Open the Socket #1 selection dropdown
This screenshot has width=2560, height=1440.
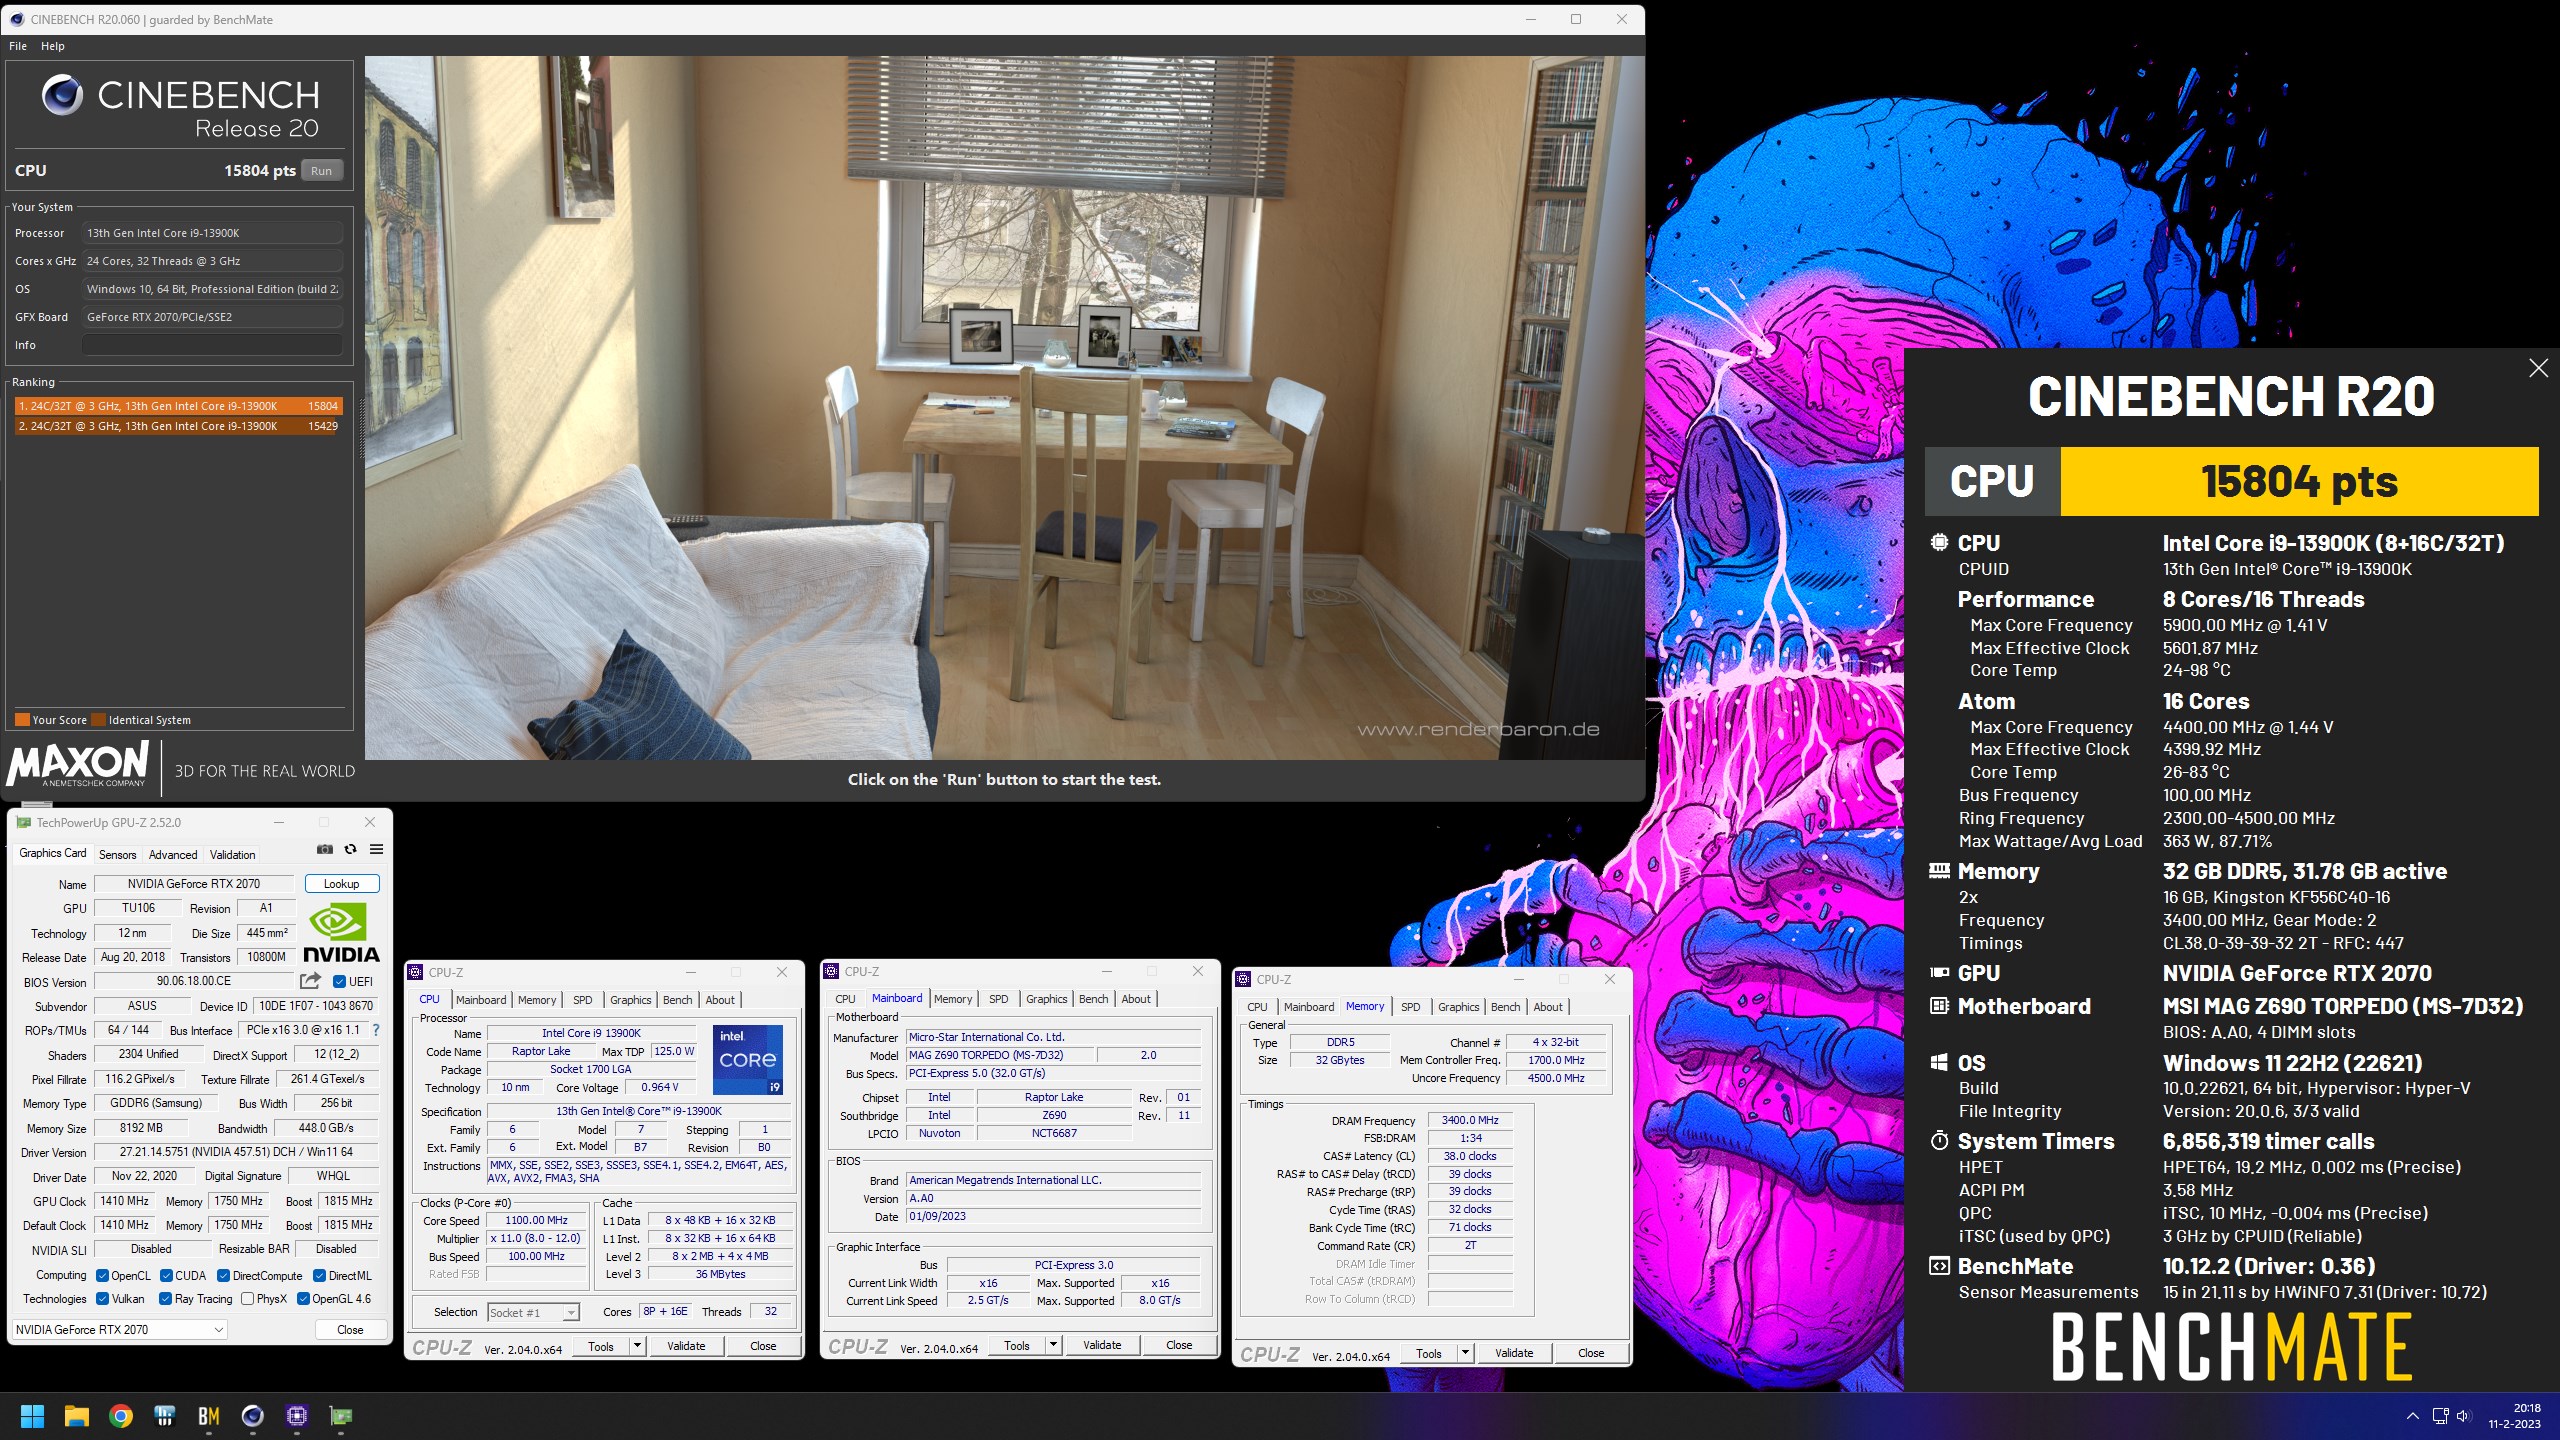[x=533, y=1312]
